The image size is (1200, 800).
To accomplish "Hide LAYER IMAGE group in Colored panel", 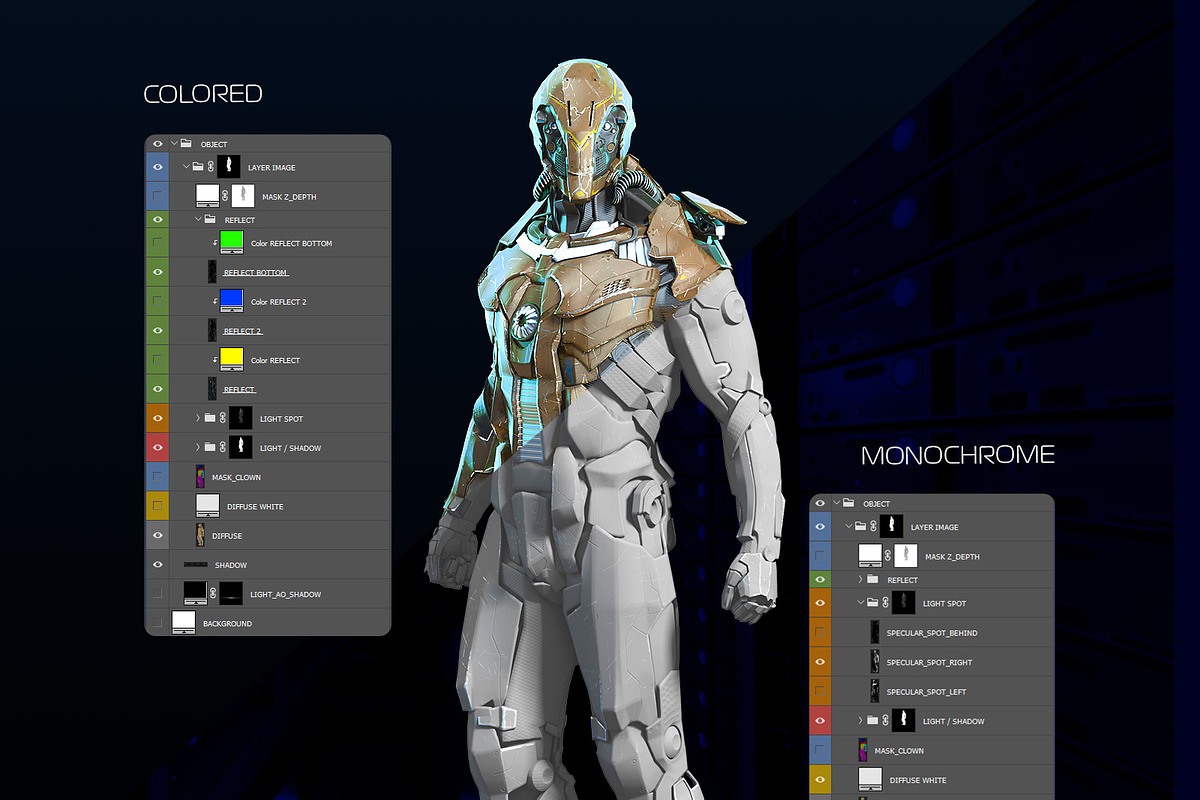I will [x=158, y=167].
